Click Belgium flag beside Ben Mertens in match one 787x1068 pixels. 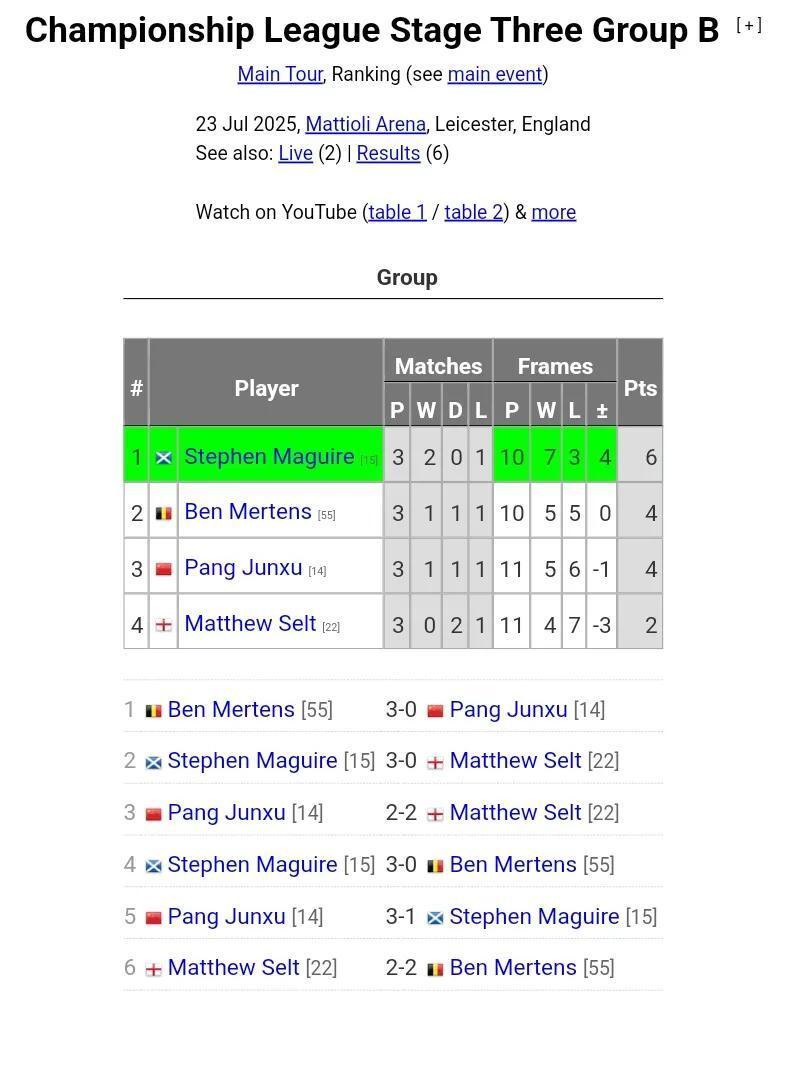pos(153,711)
